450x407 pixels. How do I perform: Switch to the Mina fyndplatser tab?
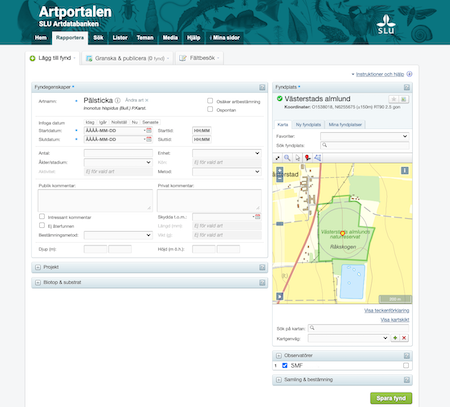(x=345, y=125)
